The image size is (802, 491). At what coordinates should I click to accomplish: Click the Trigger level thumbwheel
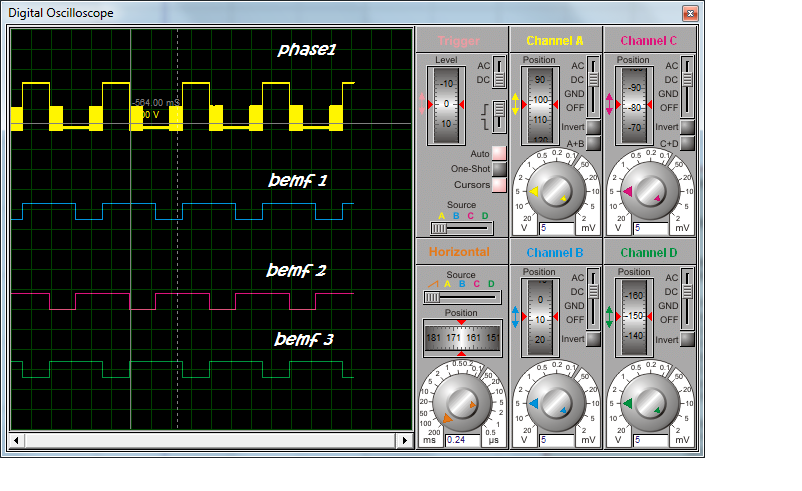click(x=446, y=105)
